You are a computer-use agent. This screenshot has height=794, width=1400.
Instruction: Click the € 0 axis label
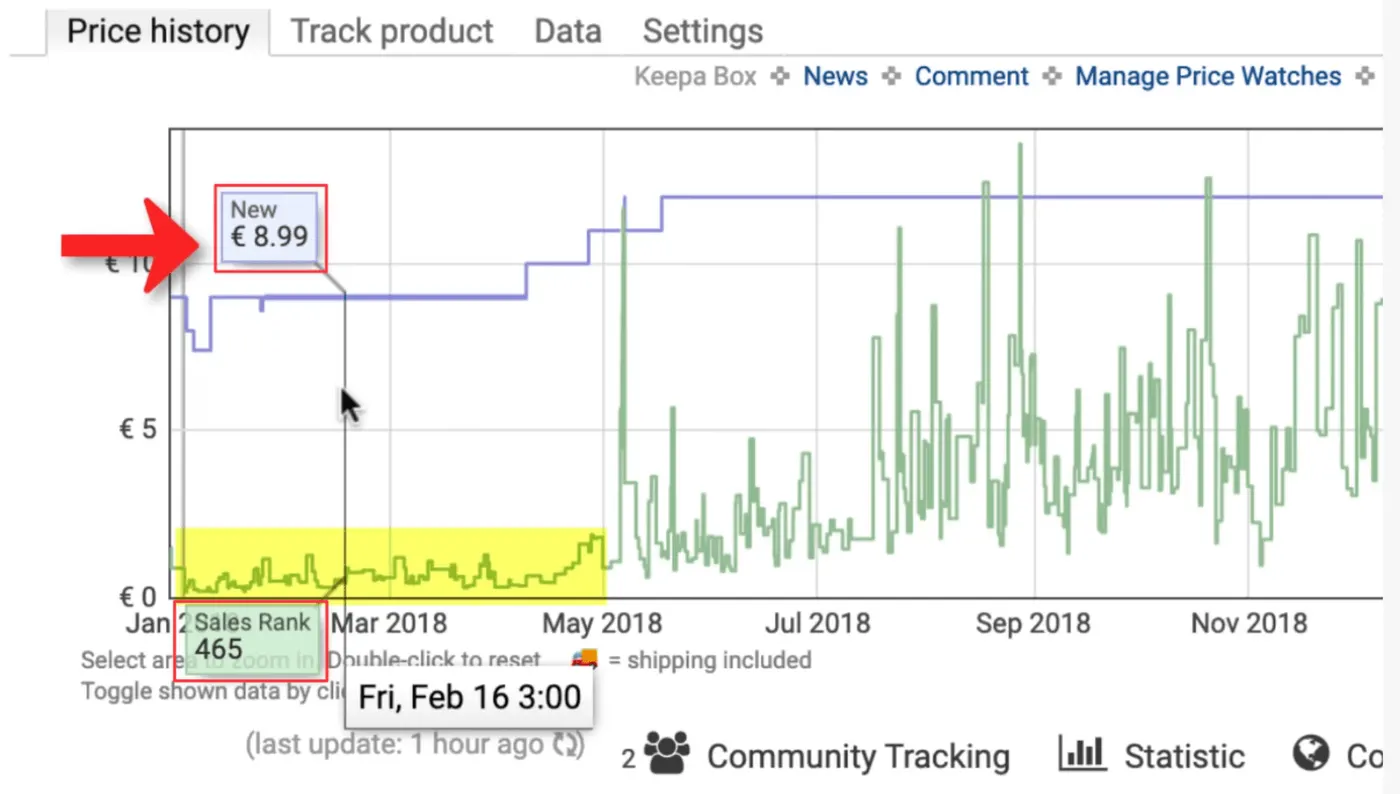(138, 598)
